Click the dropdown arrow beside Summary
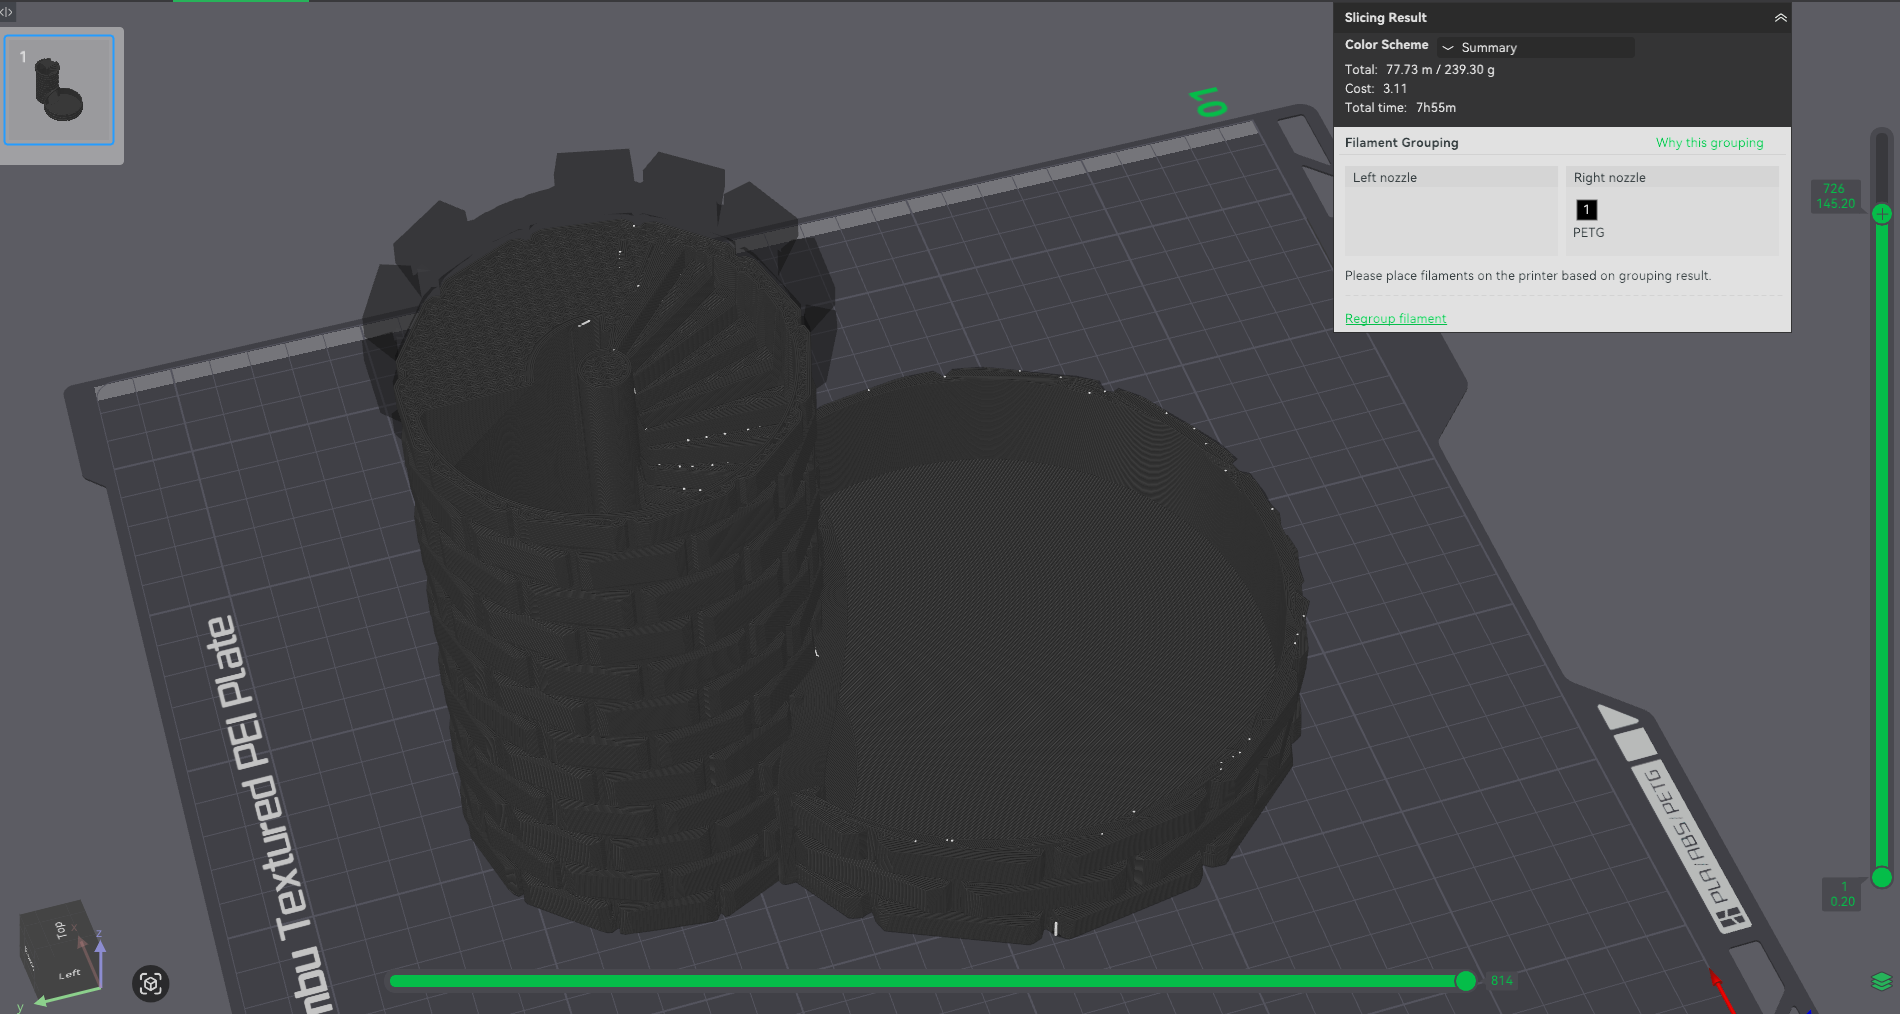This screenshot has height=1014, width=1900. [x=1448, y=48]
